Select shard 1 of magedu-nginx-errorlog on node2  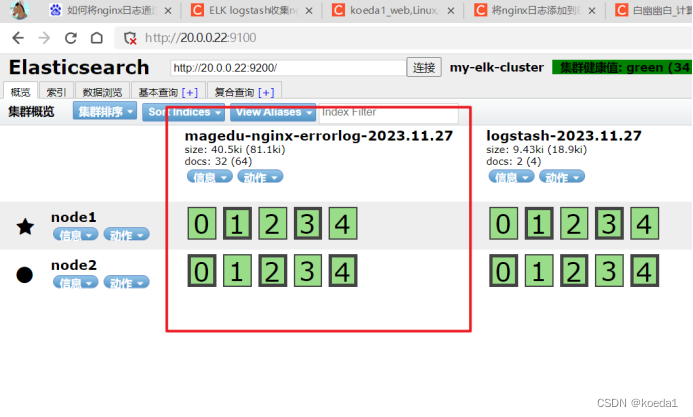237,270
